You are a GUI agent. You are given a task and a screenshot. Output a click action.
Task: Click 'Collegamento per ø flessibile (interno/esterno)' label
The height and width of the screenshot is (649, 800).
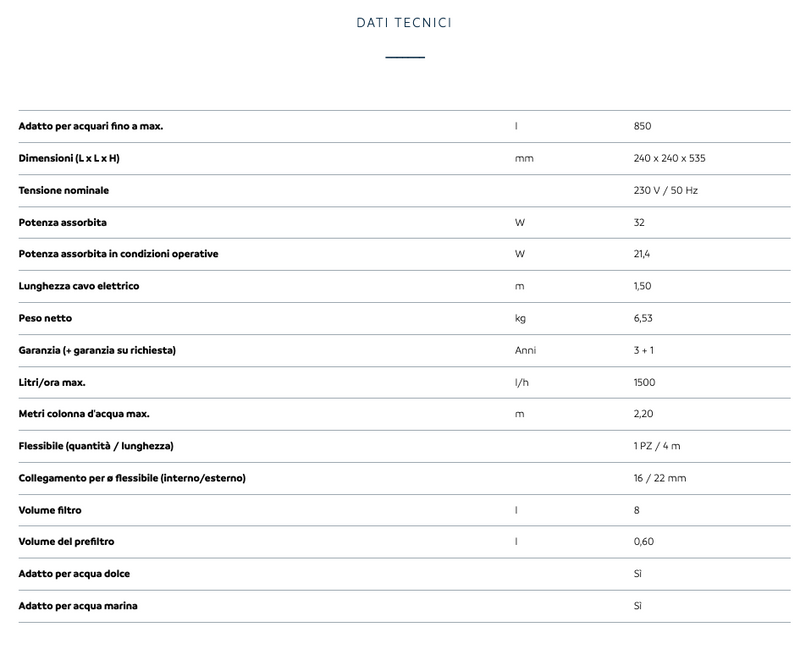[132, 478]
